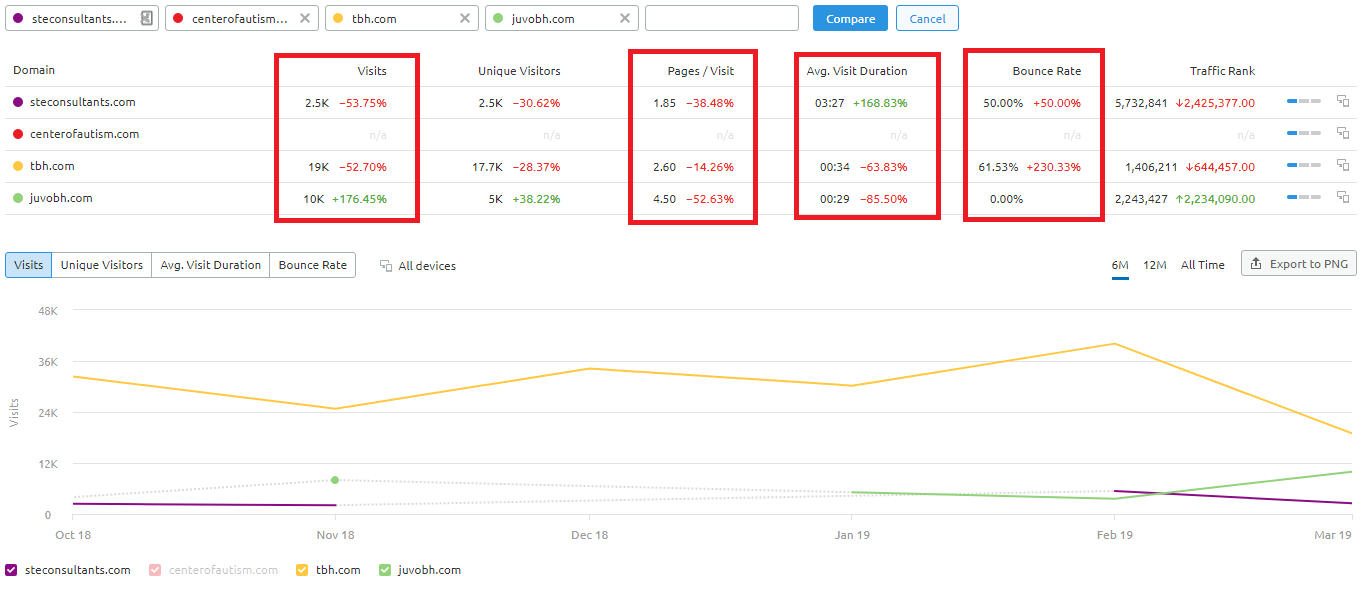Click accuracy bar indicator in juvobh.com row
This screenshot has height=592, width=1368.
(1304, 198)
